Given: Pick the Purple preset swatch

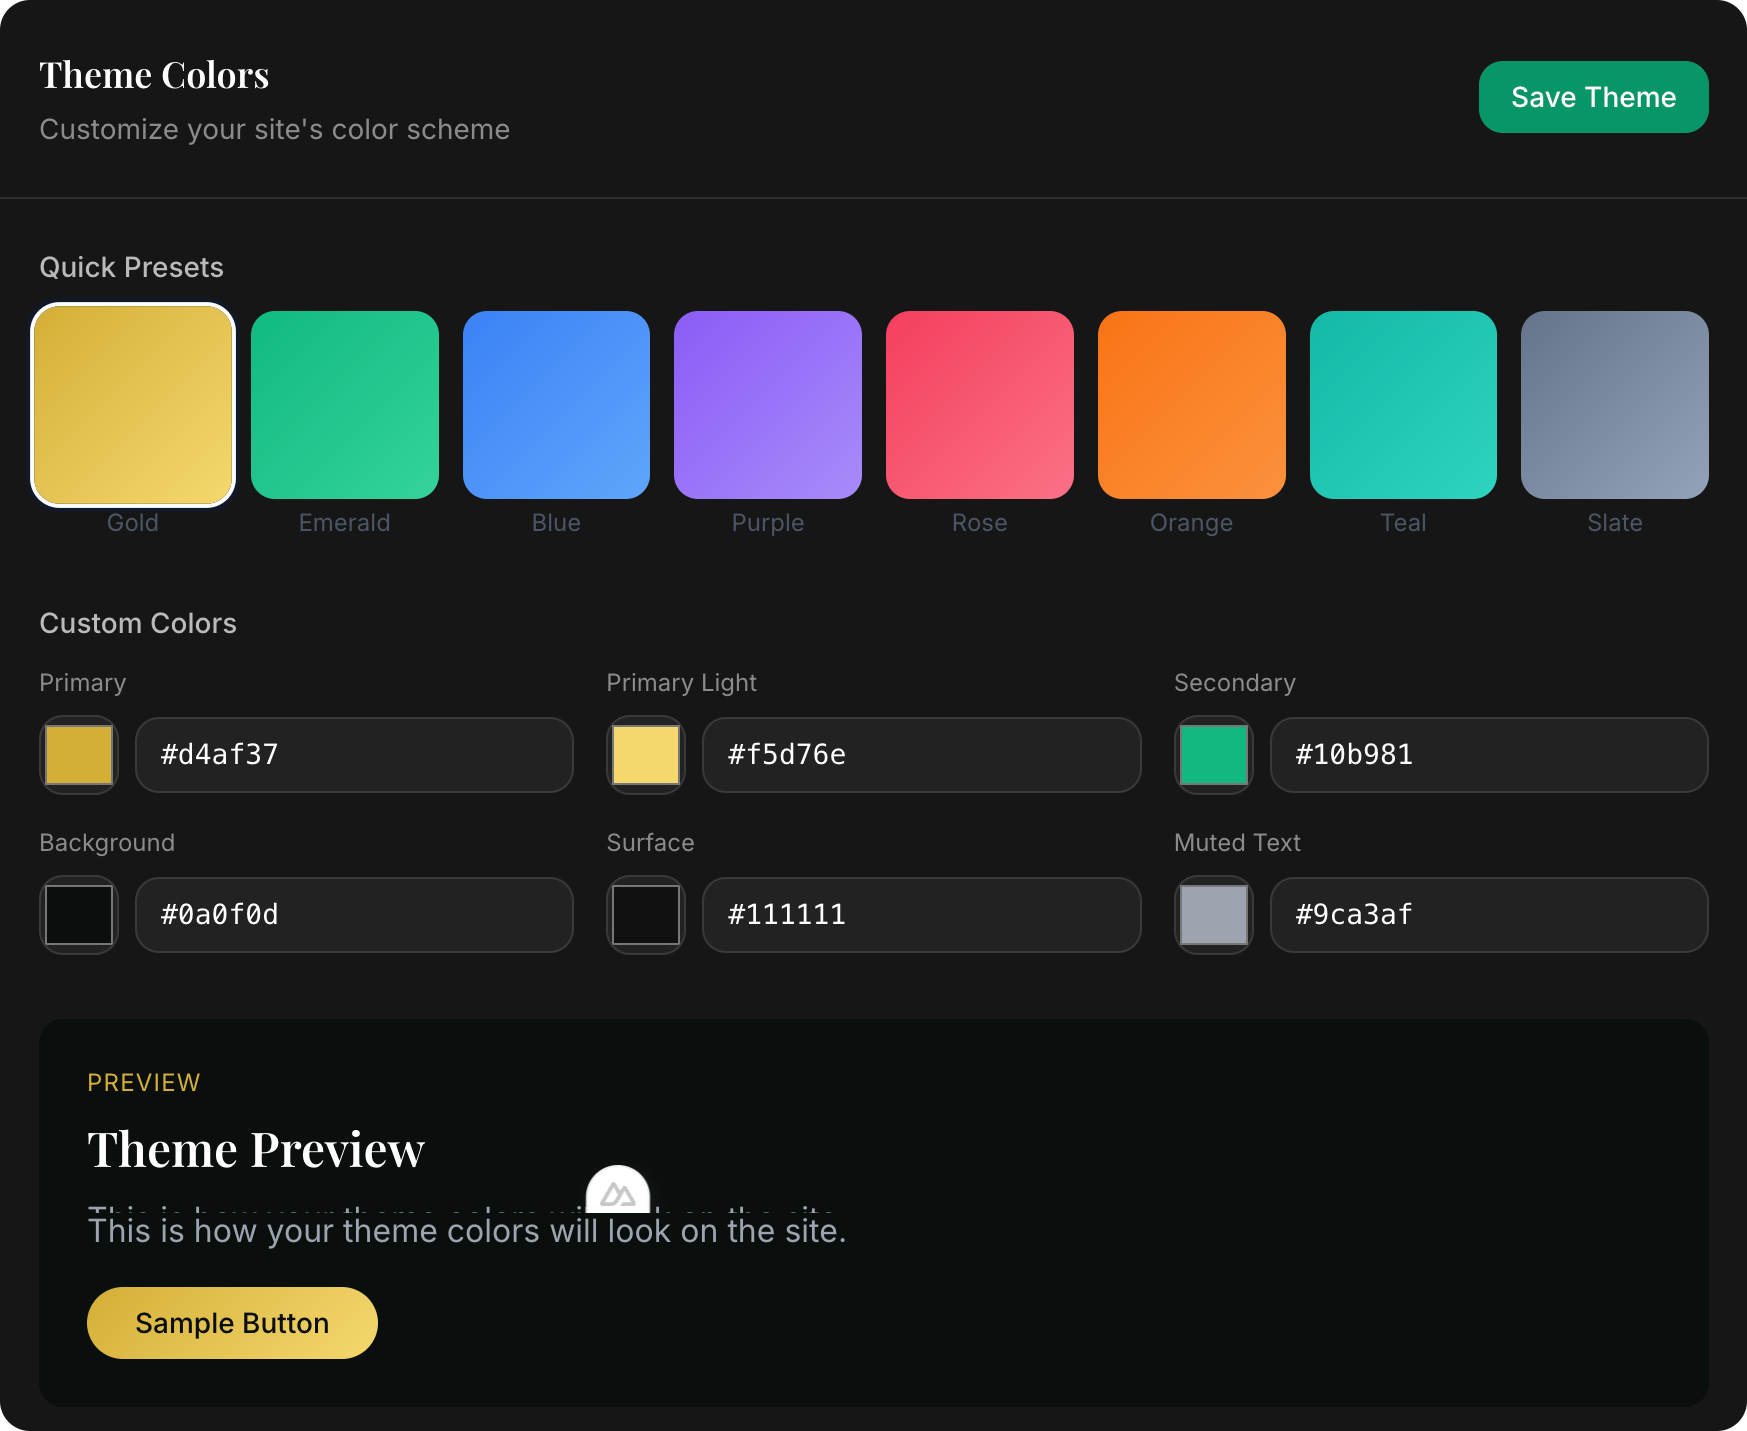Looking at the screenshot, I should coord(768,405).
